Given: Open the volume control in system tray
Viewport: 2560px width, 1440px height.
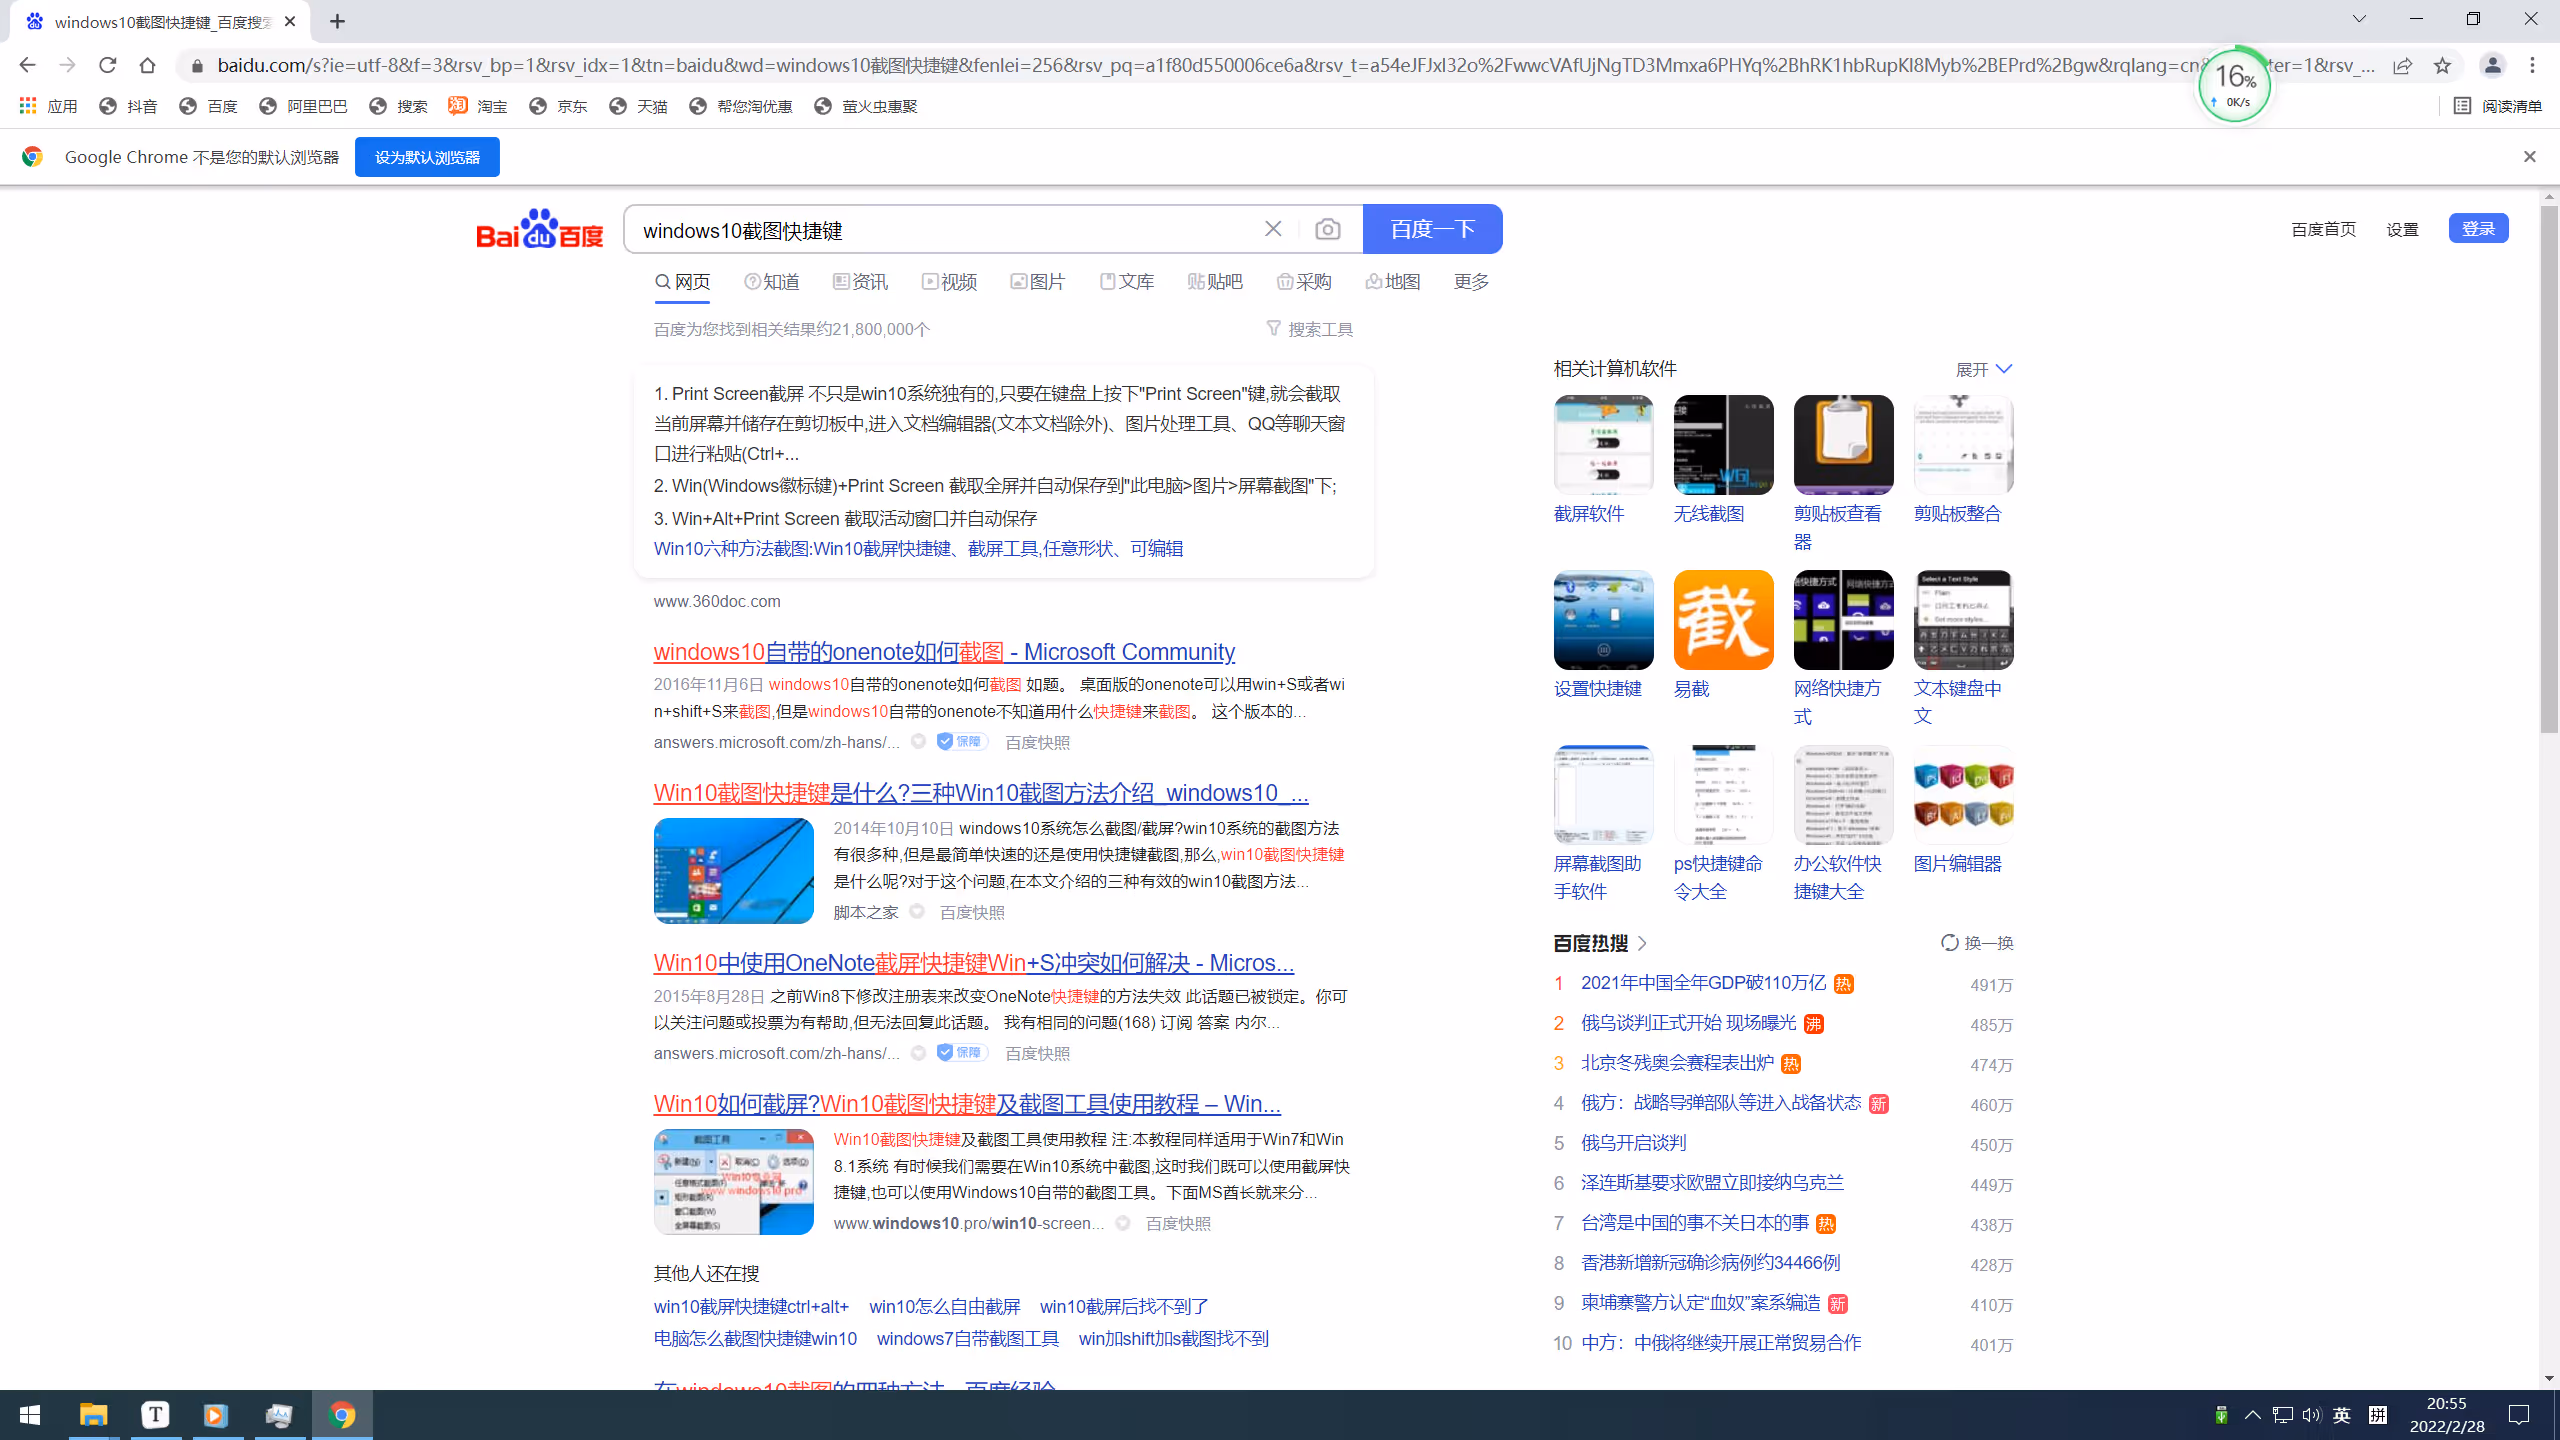Looking at the screenshot, I should pos(2311,1415).
